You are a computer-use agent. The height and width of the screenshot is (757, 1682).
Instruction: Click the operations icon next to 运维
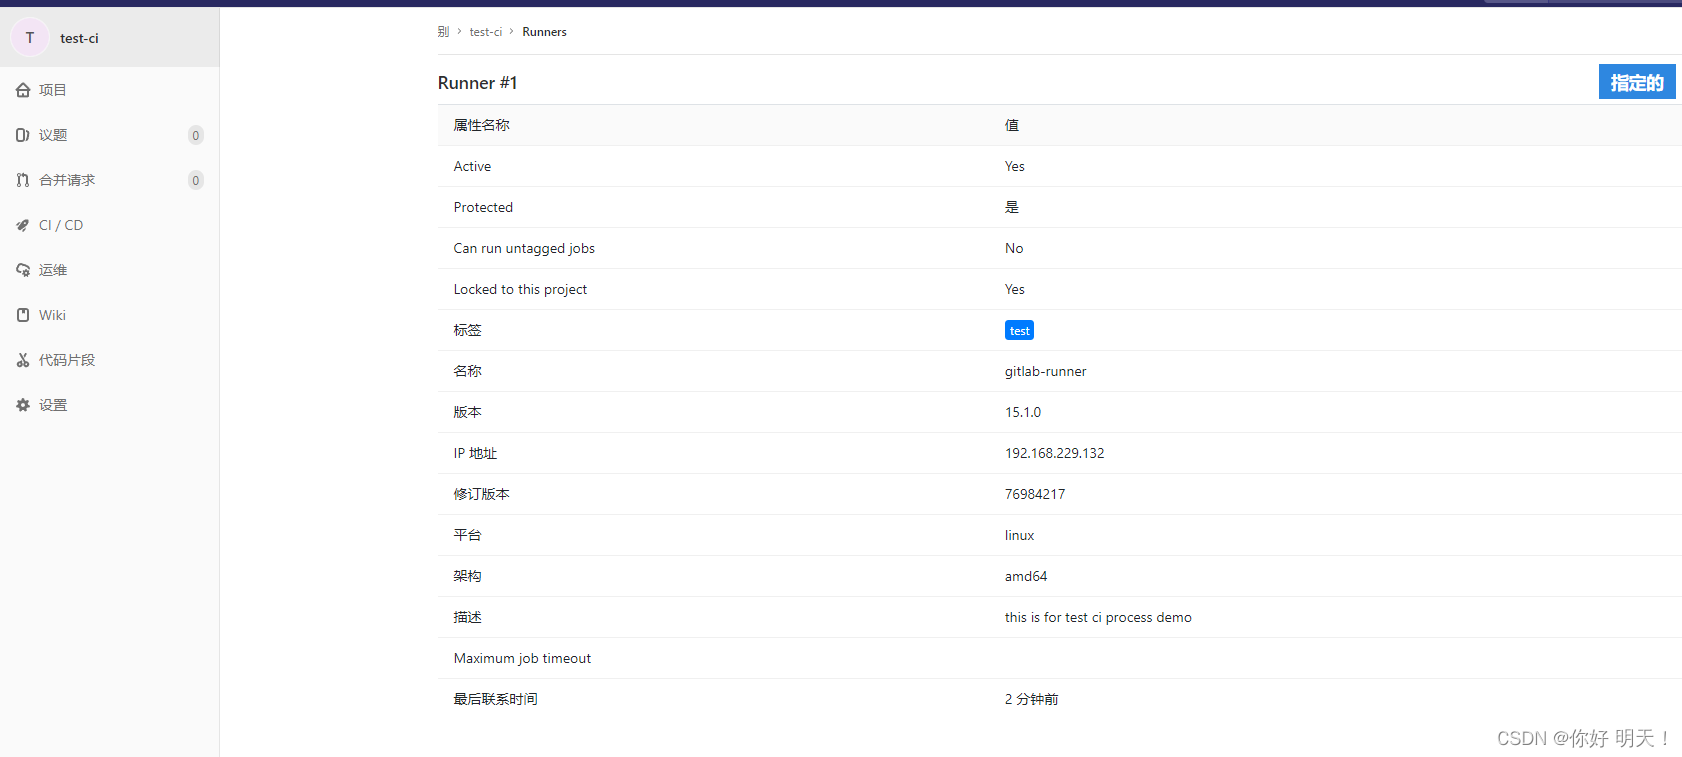click(23, 270)
